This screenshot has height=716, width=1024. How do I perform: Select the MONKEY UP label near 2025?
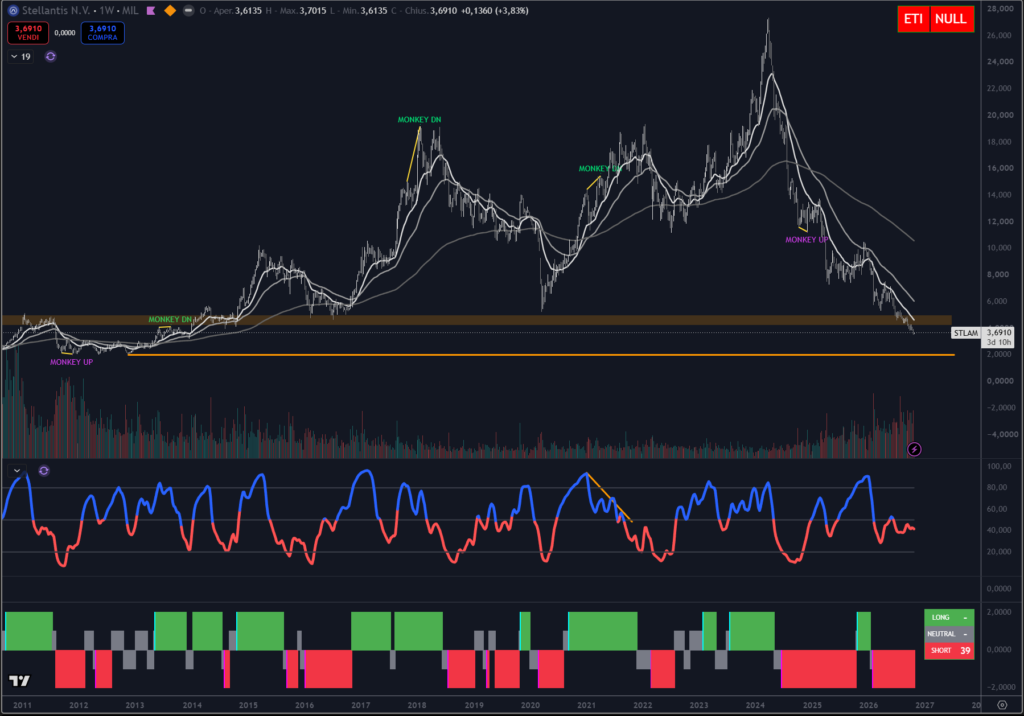click(x=807, y=240)
